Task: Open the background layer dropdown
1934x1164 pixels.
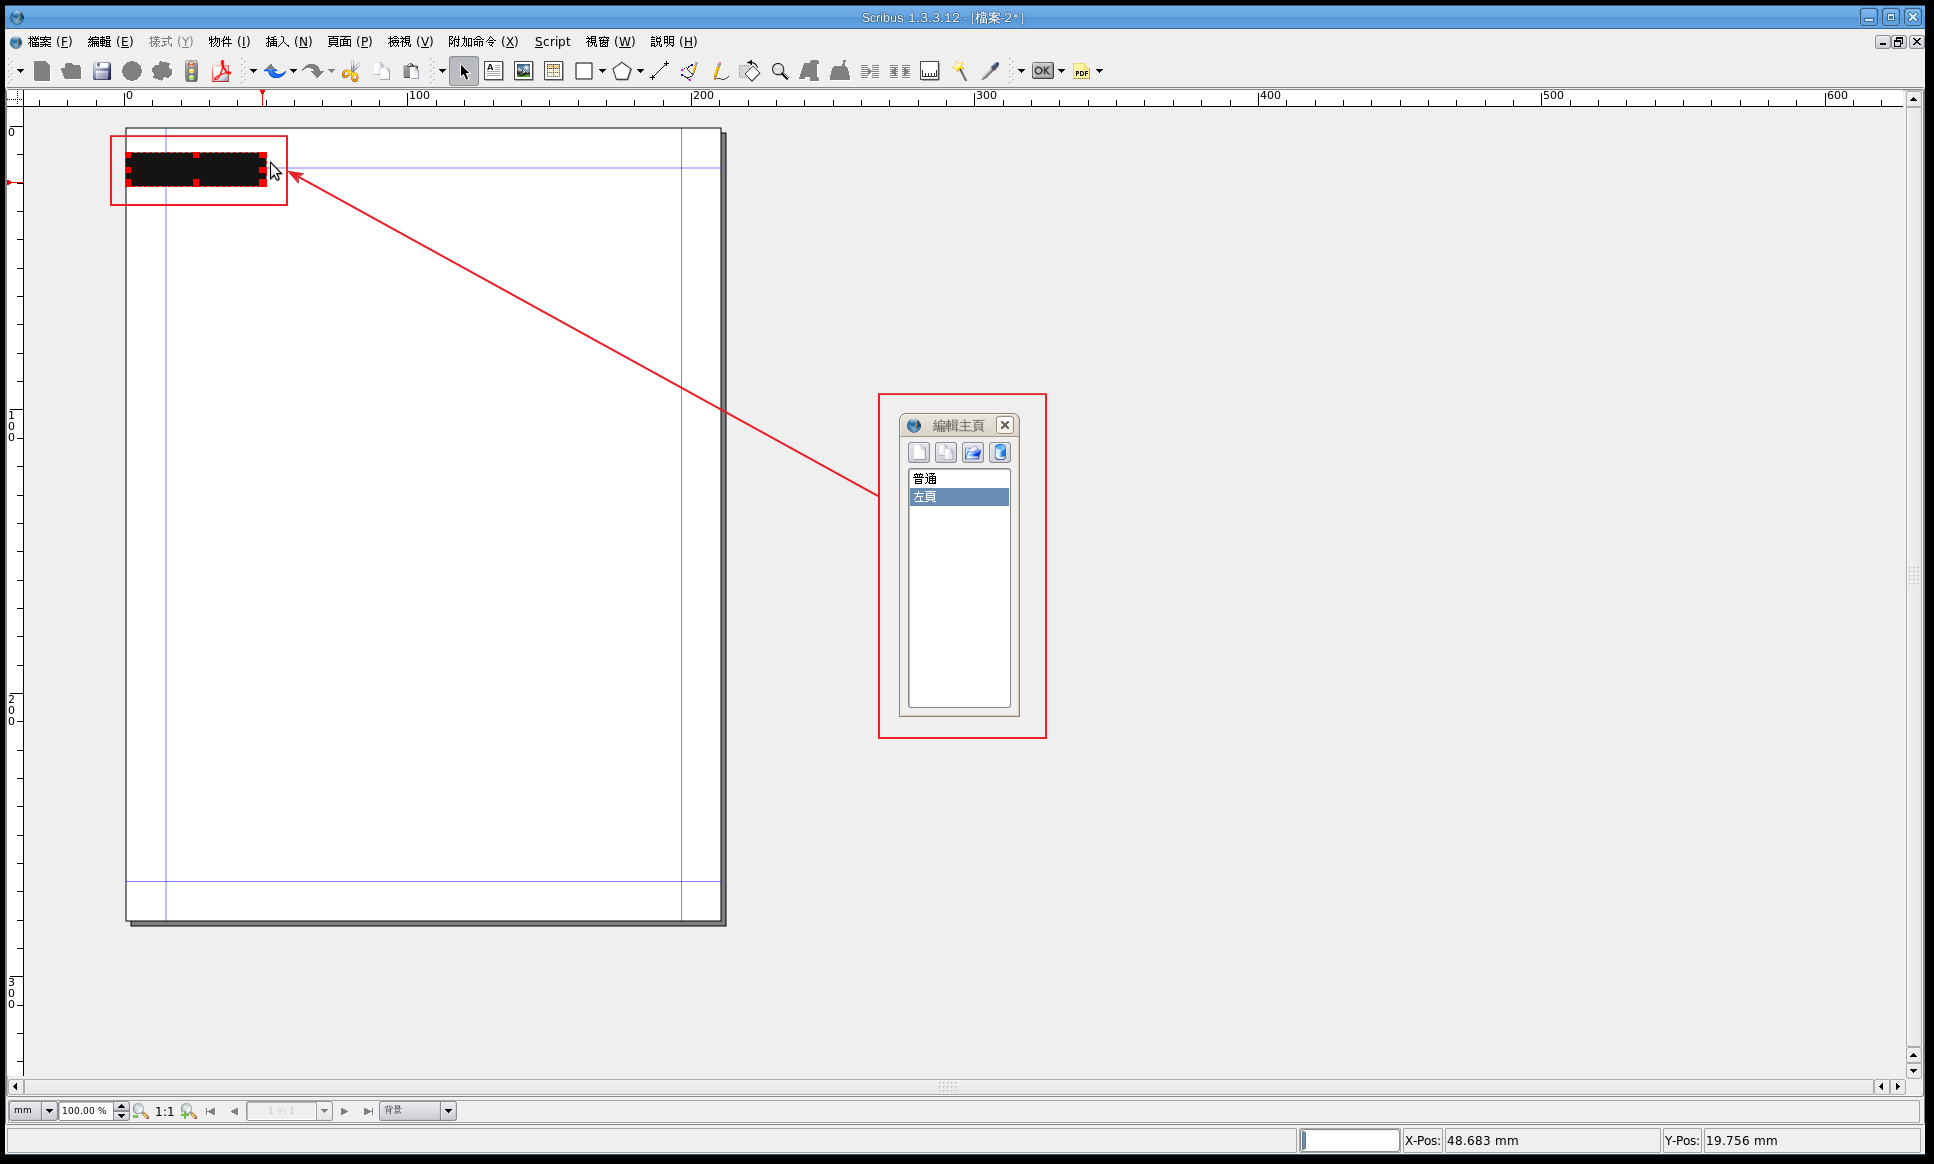Action: click(448, 1111)
